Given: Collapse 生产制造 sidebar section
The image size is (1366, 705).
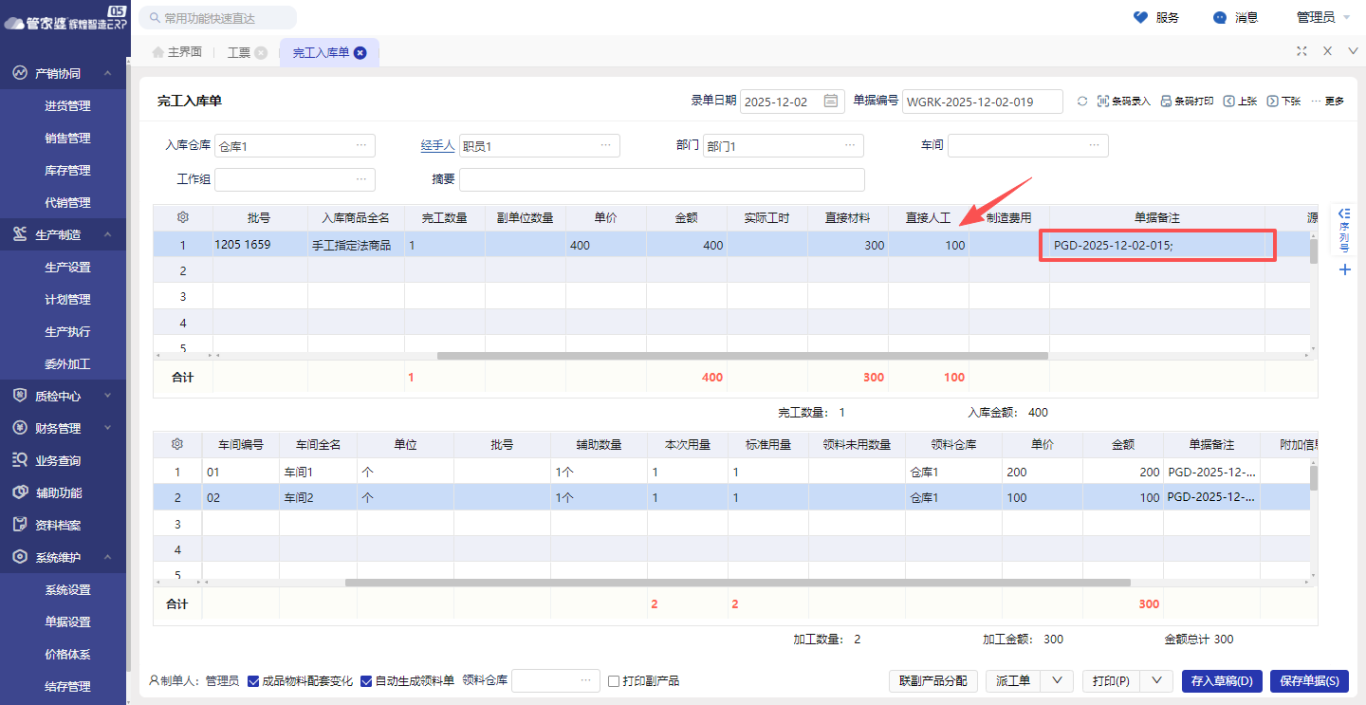Looking at the screenshot, I should pyautogui.click(x=107, y=235).
